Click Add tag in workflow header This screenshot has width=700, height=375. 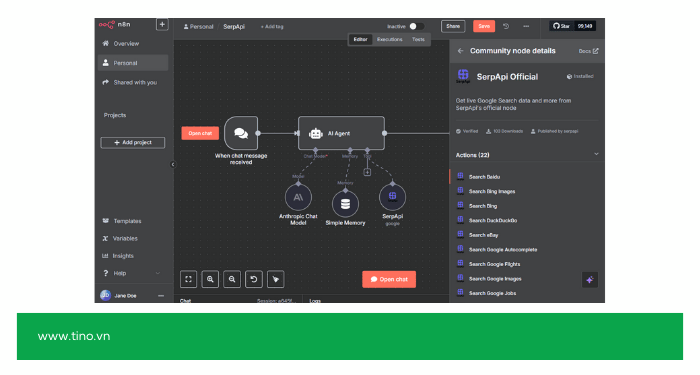tap(272, 27)
